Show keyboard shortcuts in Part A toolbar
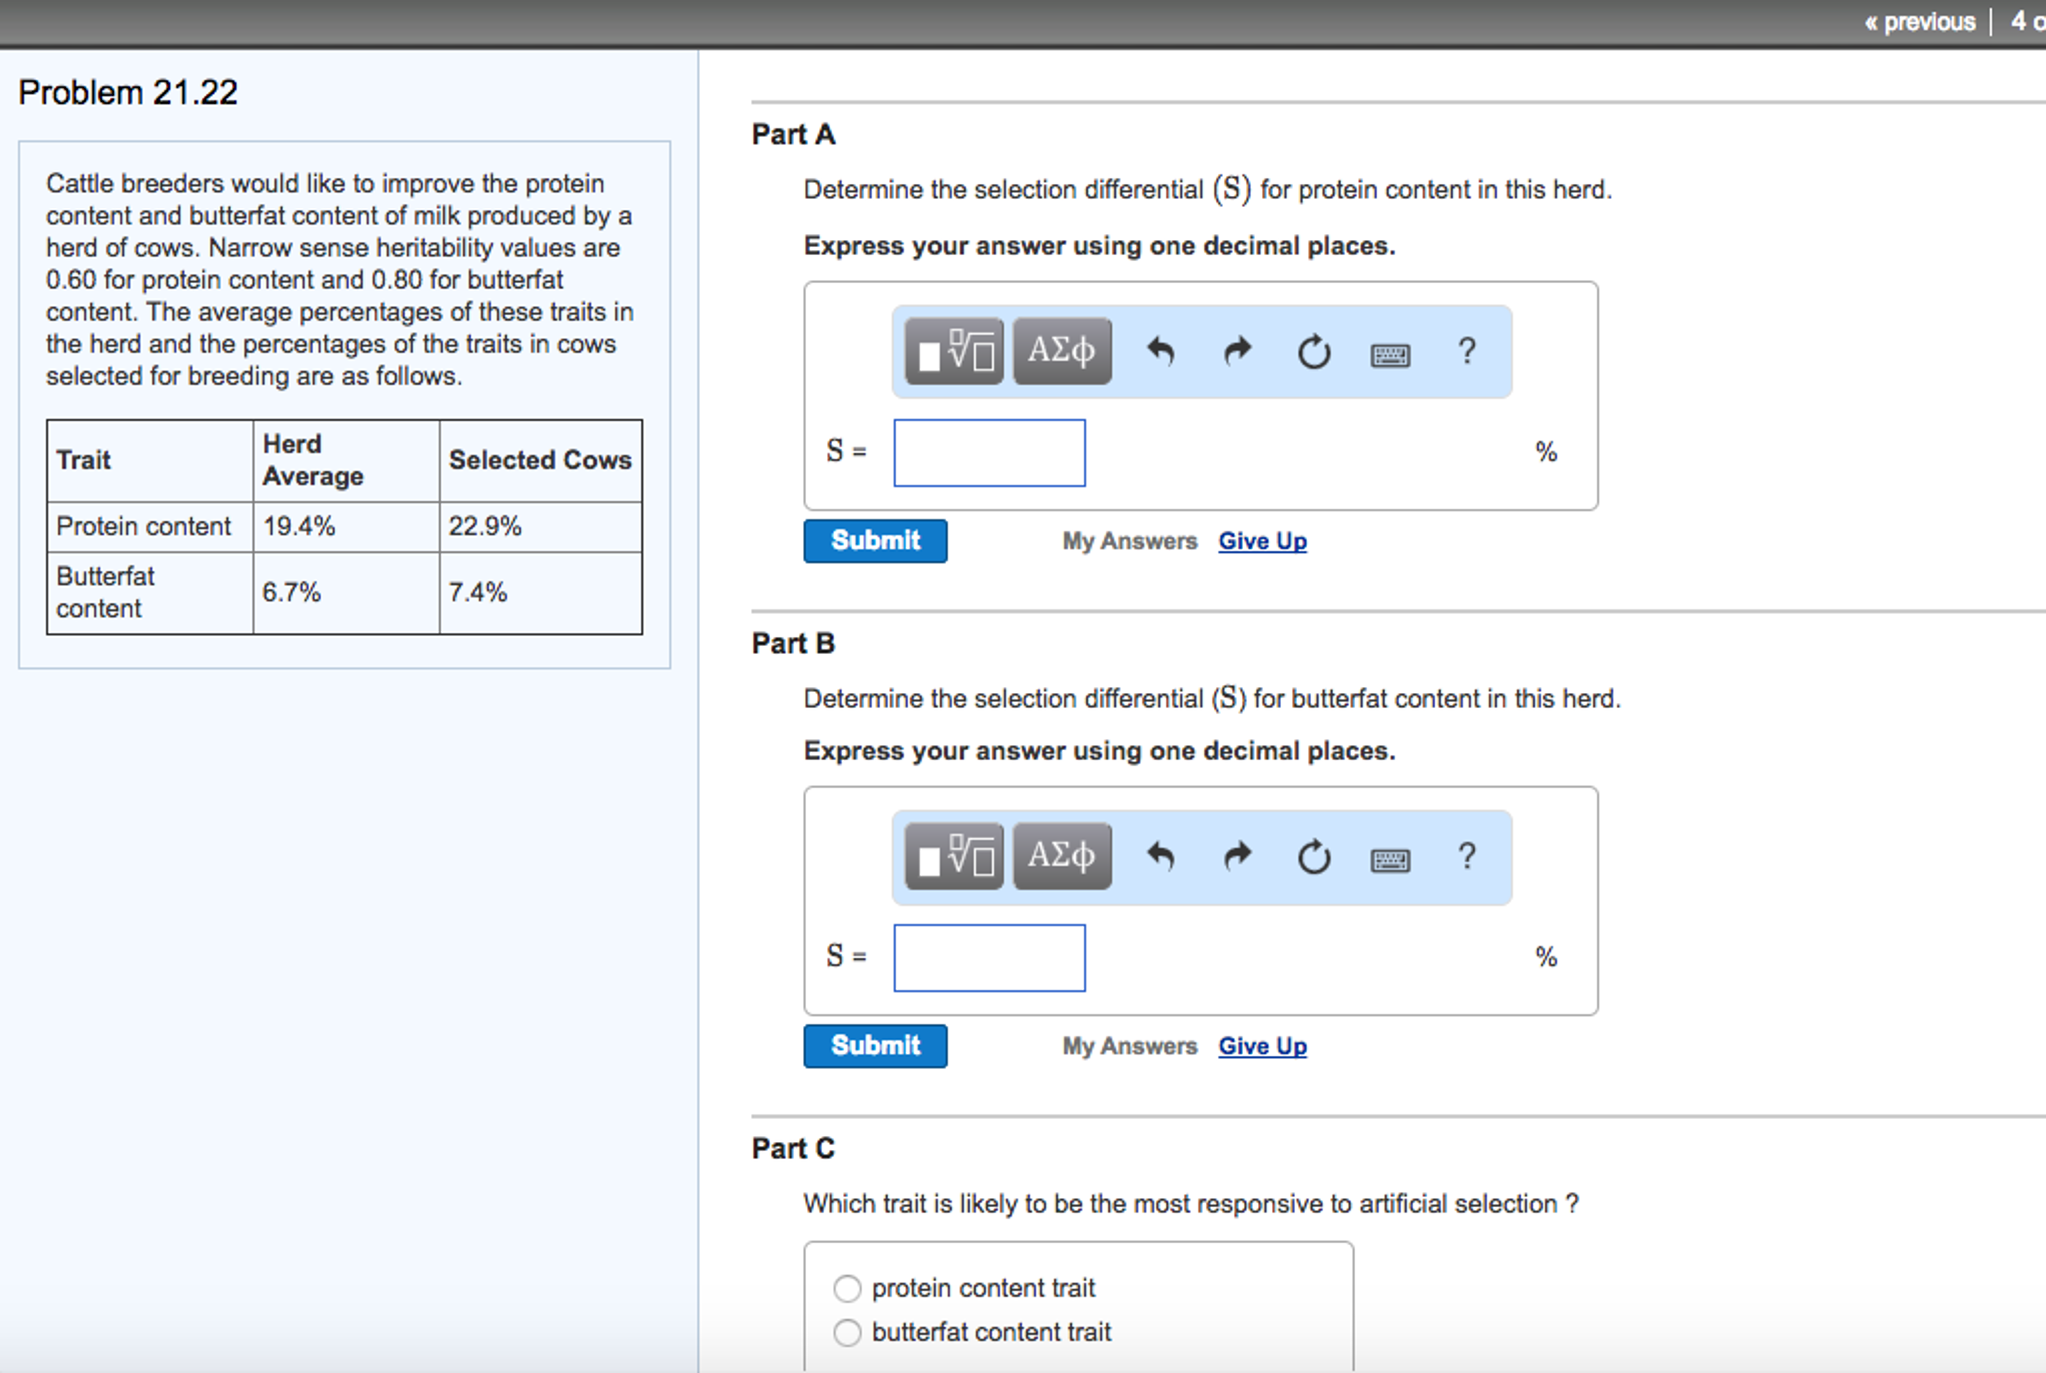The image size is (2046, 1373). point(1390,354)
